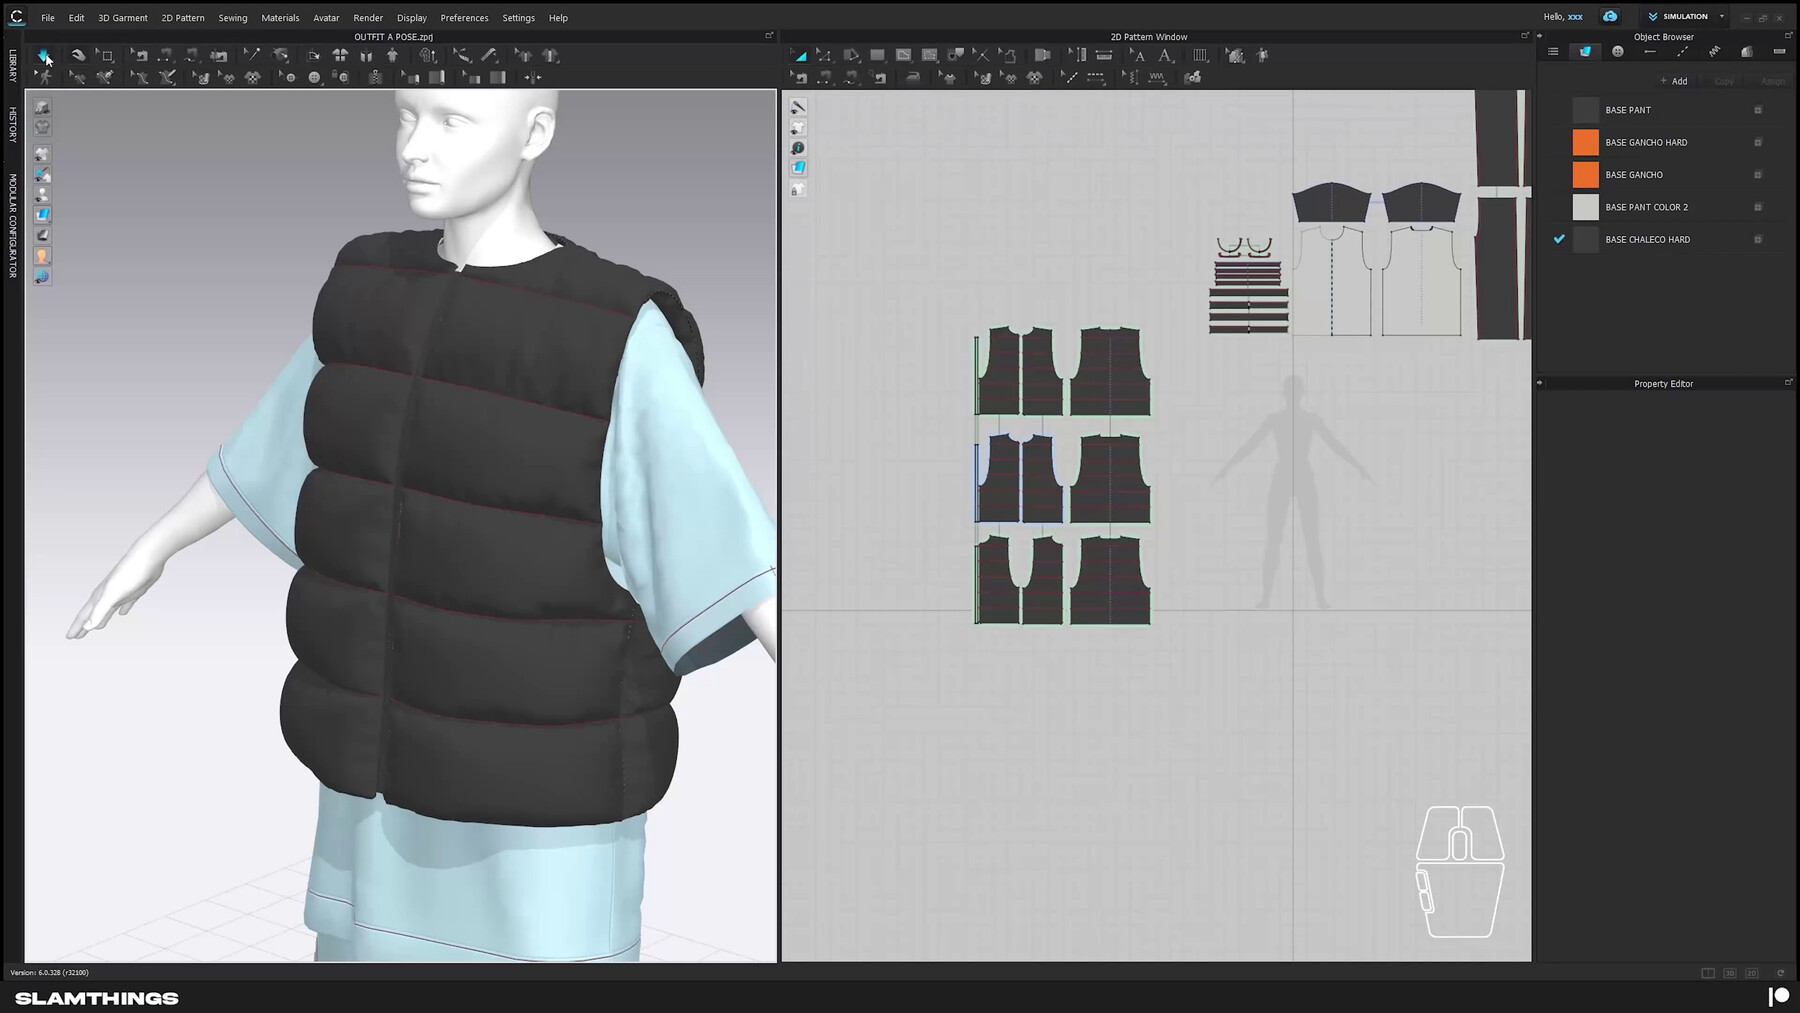Expand the hidden tool flyout arrow below Simulate
This screenshot has width=1800, height=1013.
pos(36,73)
